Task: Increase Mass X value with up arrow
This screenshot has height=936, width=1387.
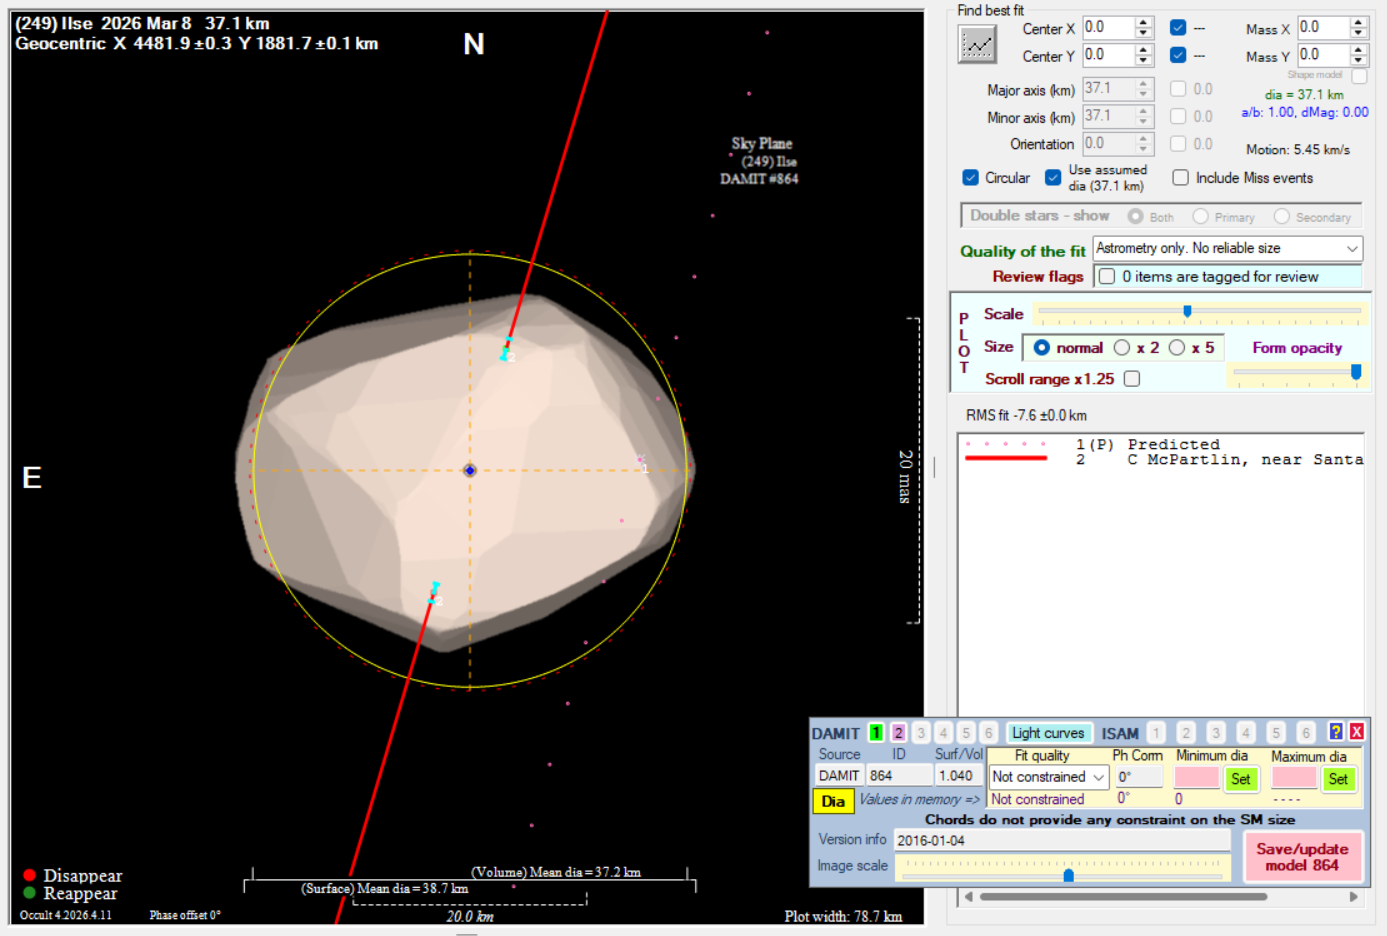Action: [1358, 23]
